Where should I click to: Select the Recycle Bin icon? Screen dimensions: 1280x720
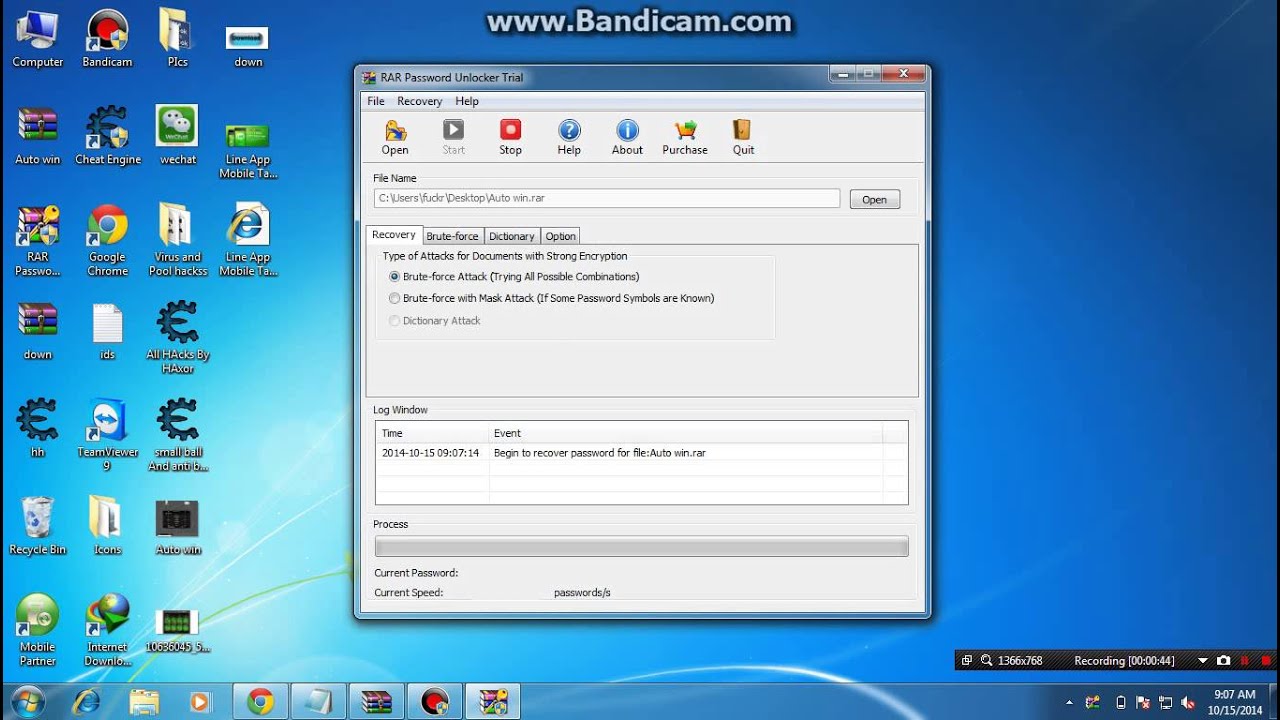pyautogui.click(x=38, y=526)
